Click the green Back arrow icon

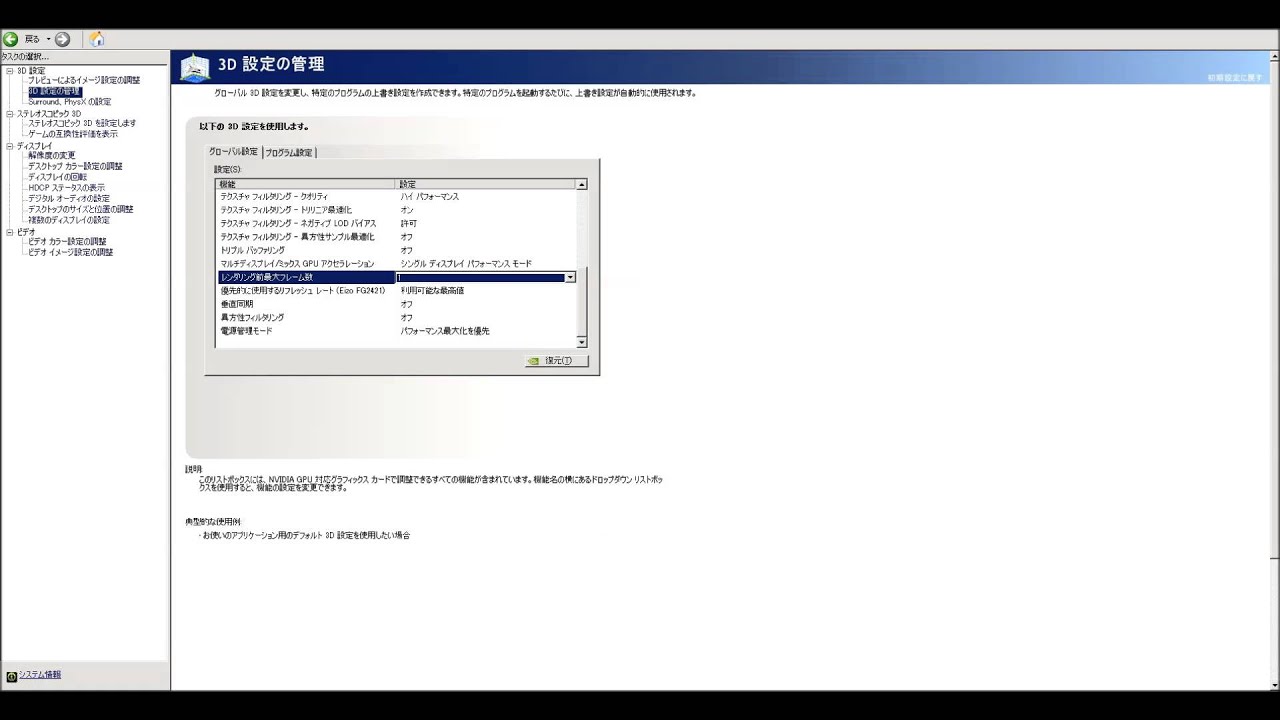10,39
